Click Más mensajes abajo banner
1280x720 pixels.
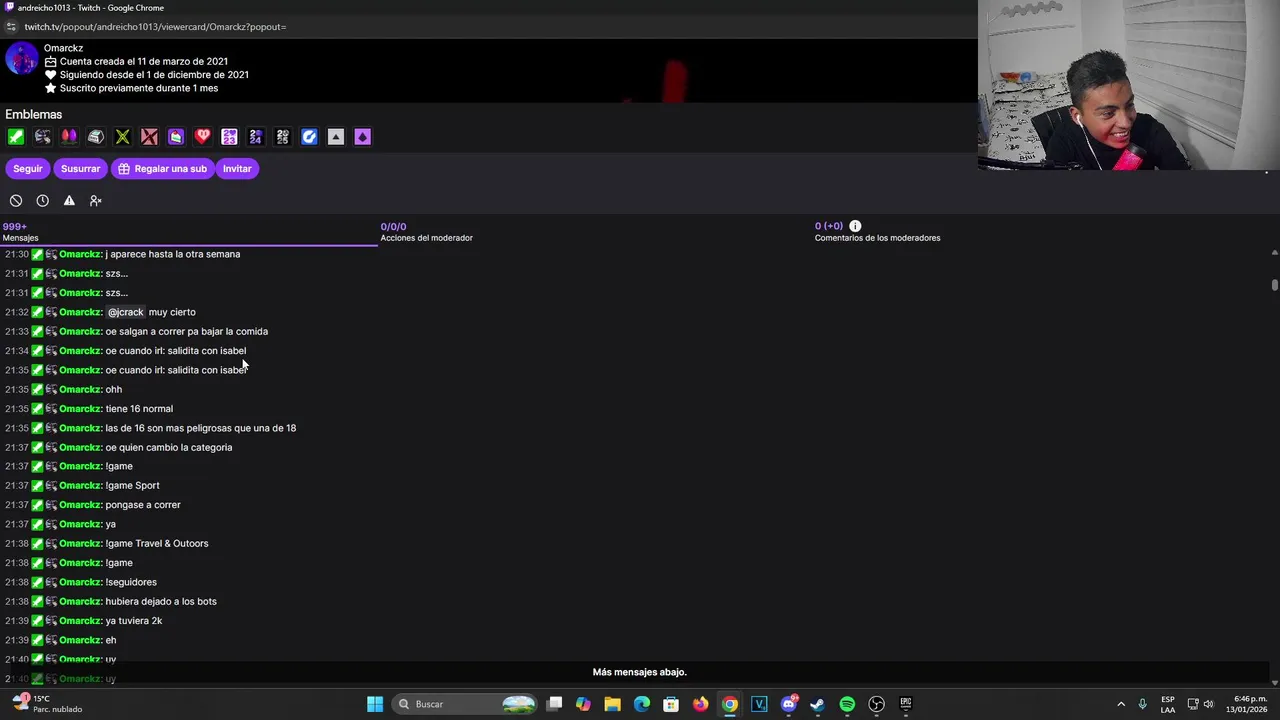(x=639, y=672)
